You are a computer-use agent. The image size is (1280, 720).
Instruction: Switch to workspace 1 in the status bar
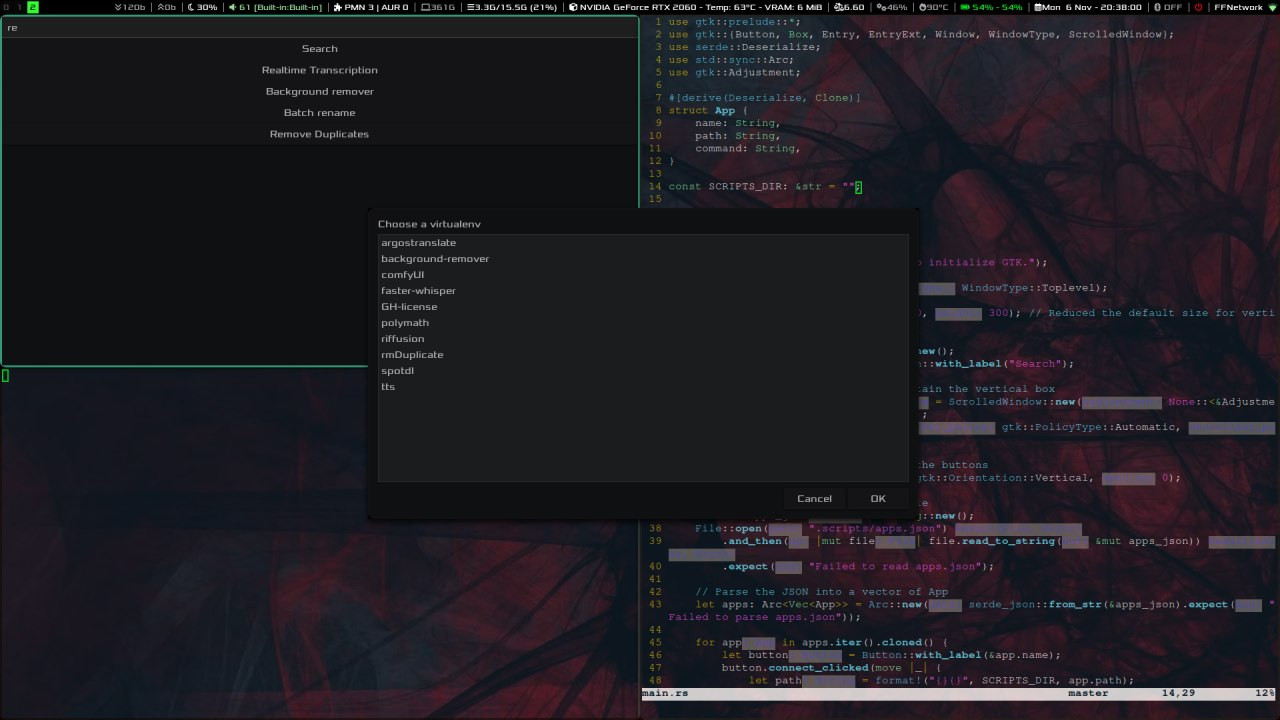coord(18,7)
